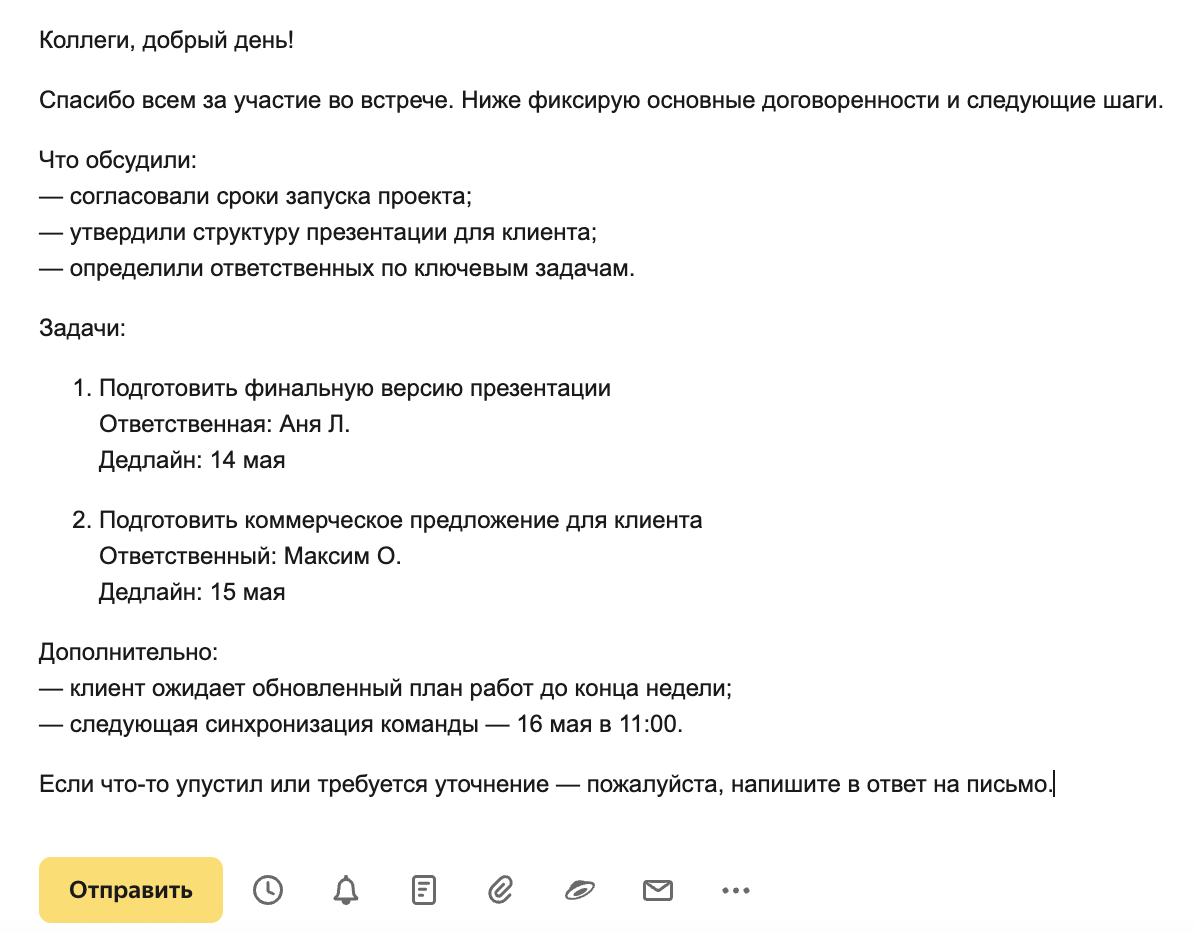Click the 'Ответственный: Максим О.' line

(250, 556)
